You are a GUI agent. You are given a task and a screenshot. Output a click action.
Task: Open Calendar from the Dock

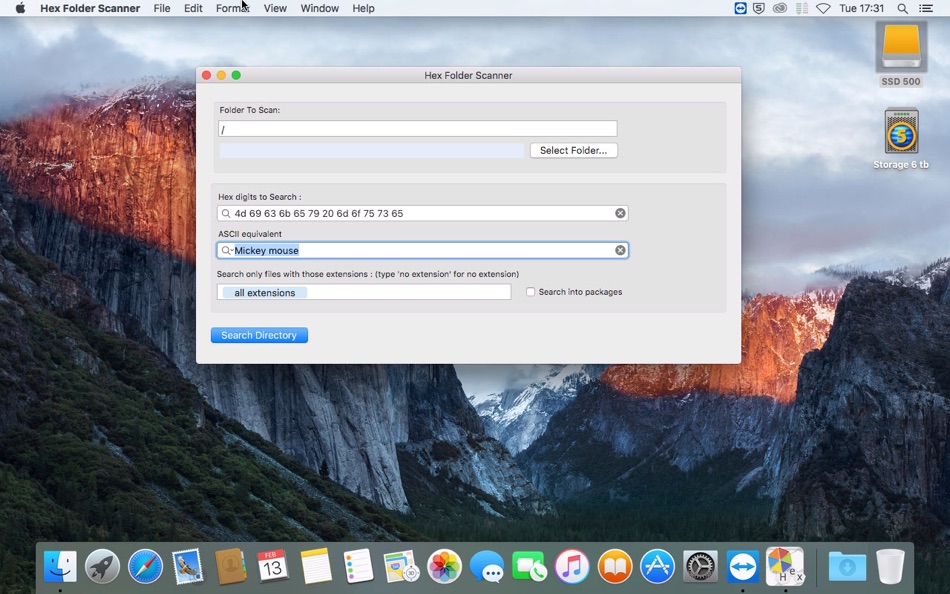(x=273, y=566)
